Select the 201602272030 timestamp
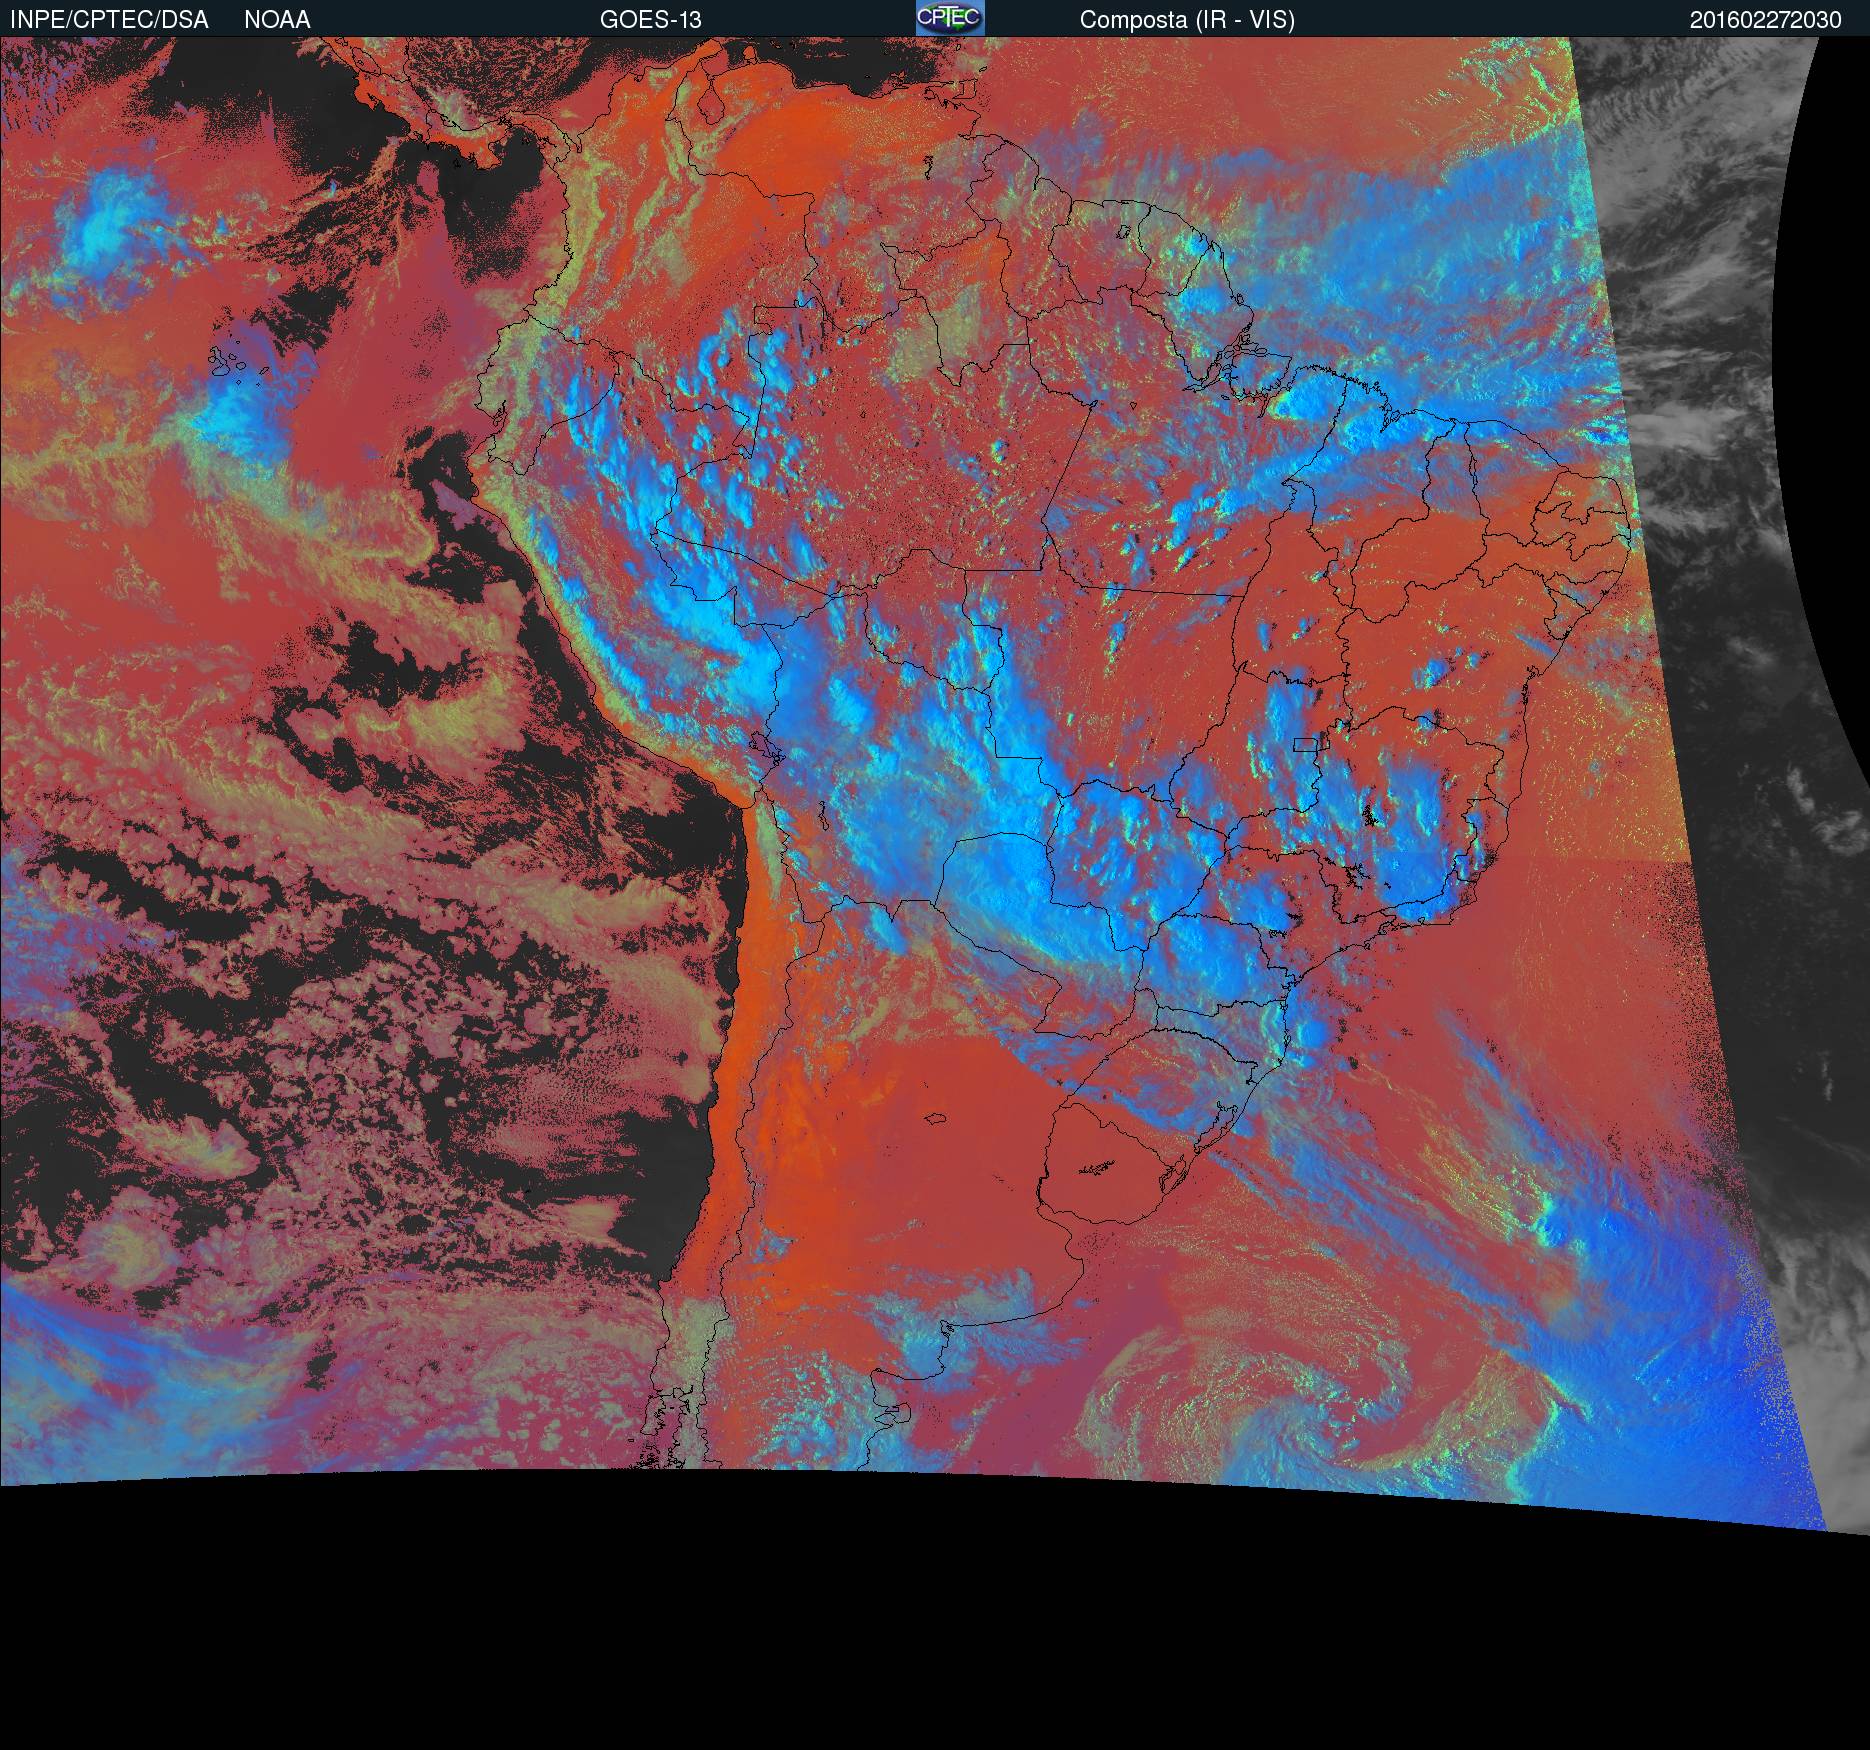Screen dimensions: 1870x1750 (1766, 20)
